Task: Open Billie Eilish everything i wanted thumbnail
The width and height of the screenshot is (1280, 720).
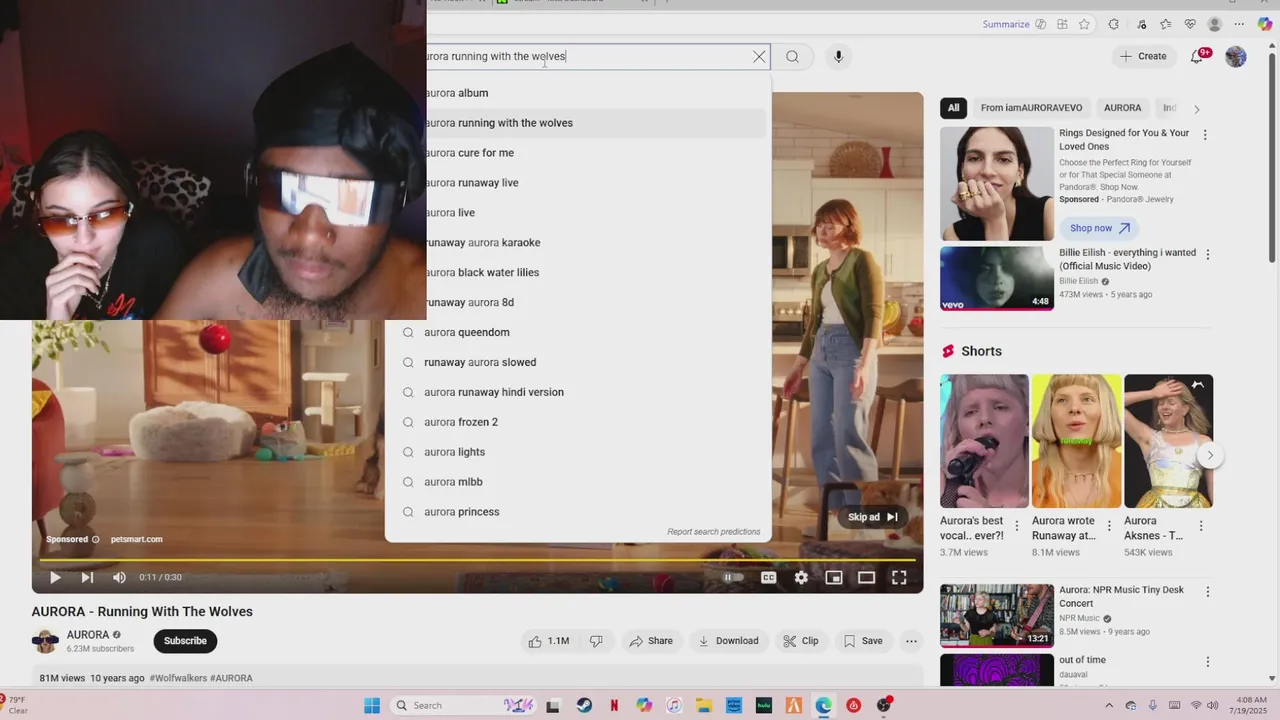Action: pyautogui.click(x=997, y=278)
